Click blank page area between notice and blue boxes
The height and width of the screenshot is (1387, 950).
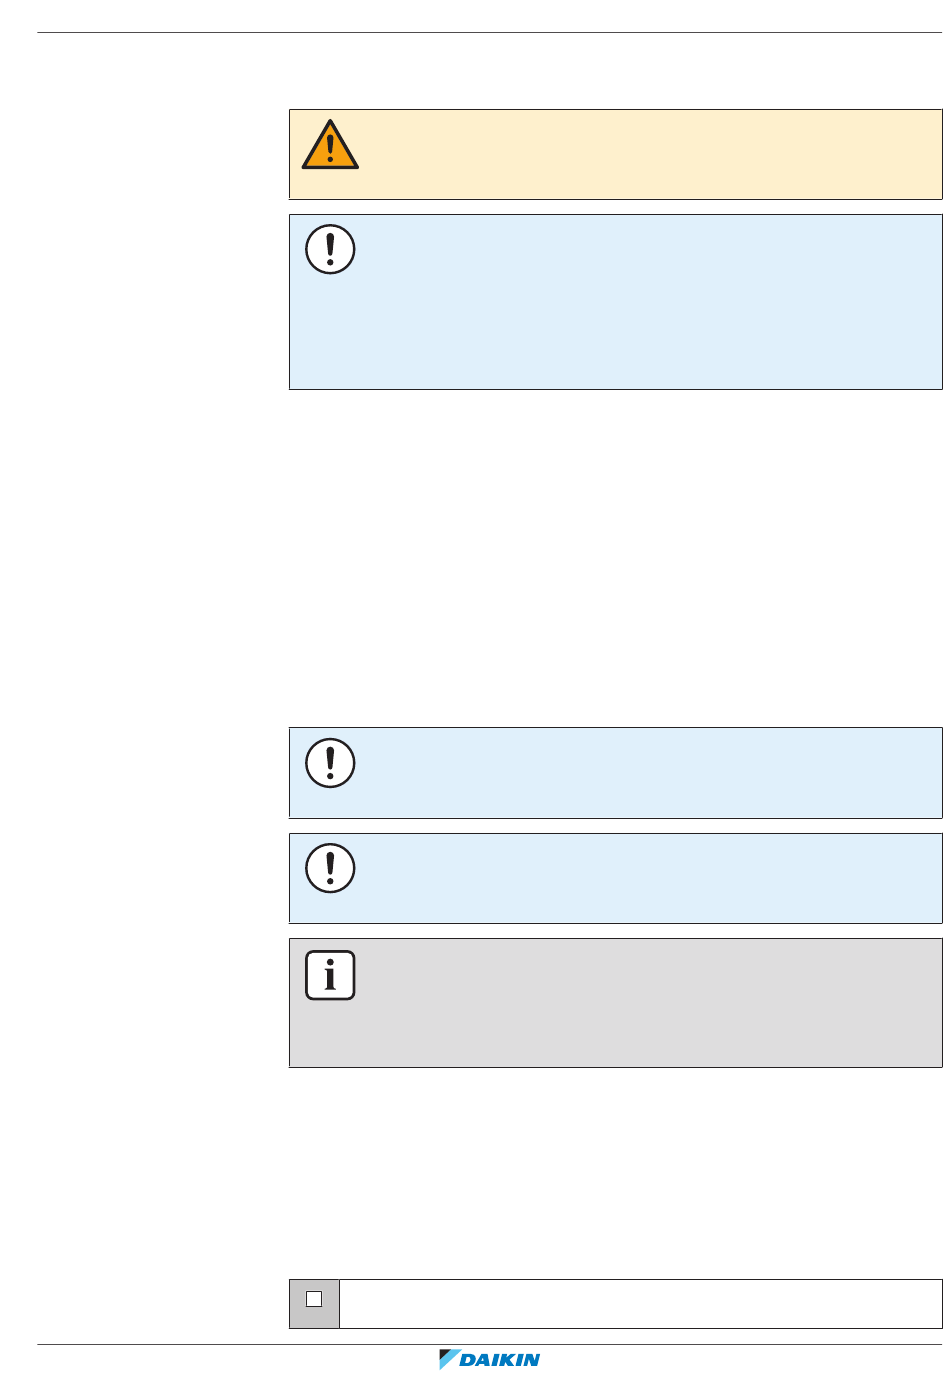tap(615, 558)
